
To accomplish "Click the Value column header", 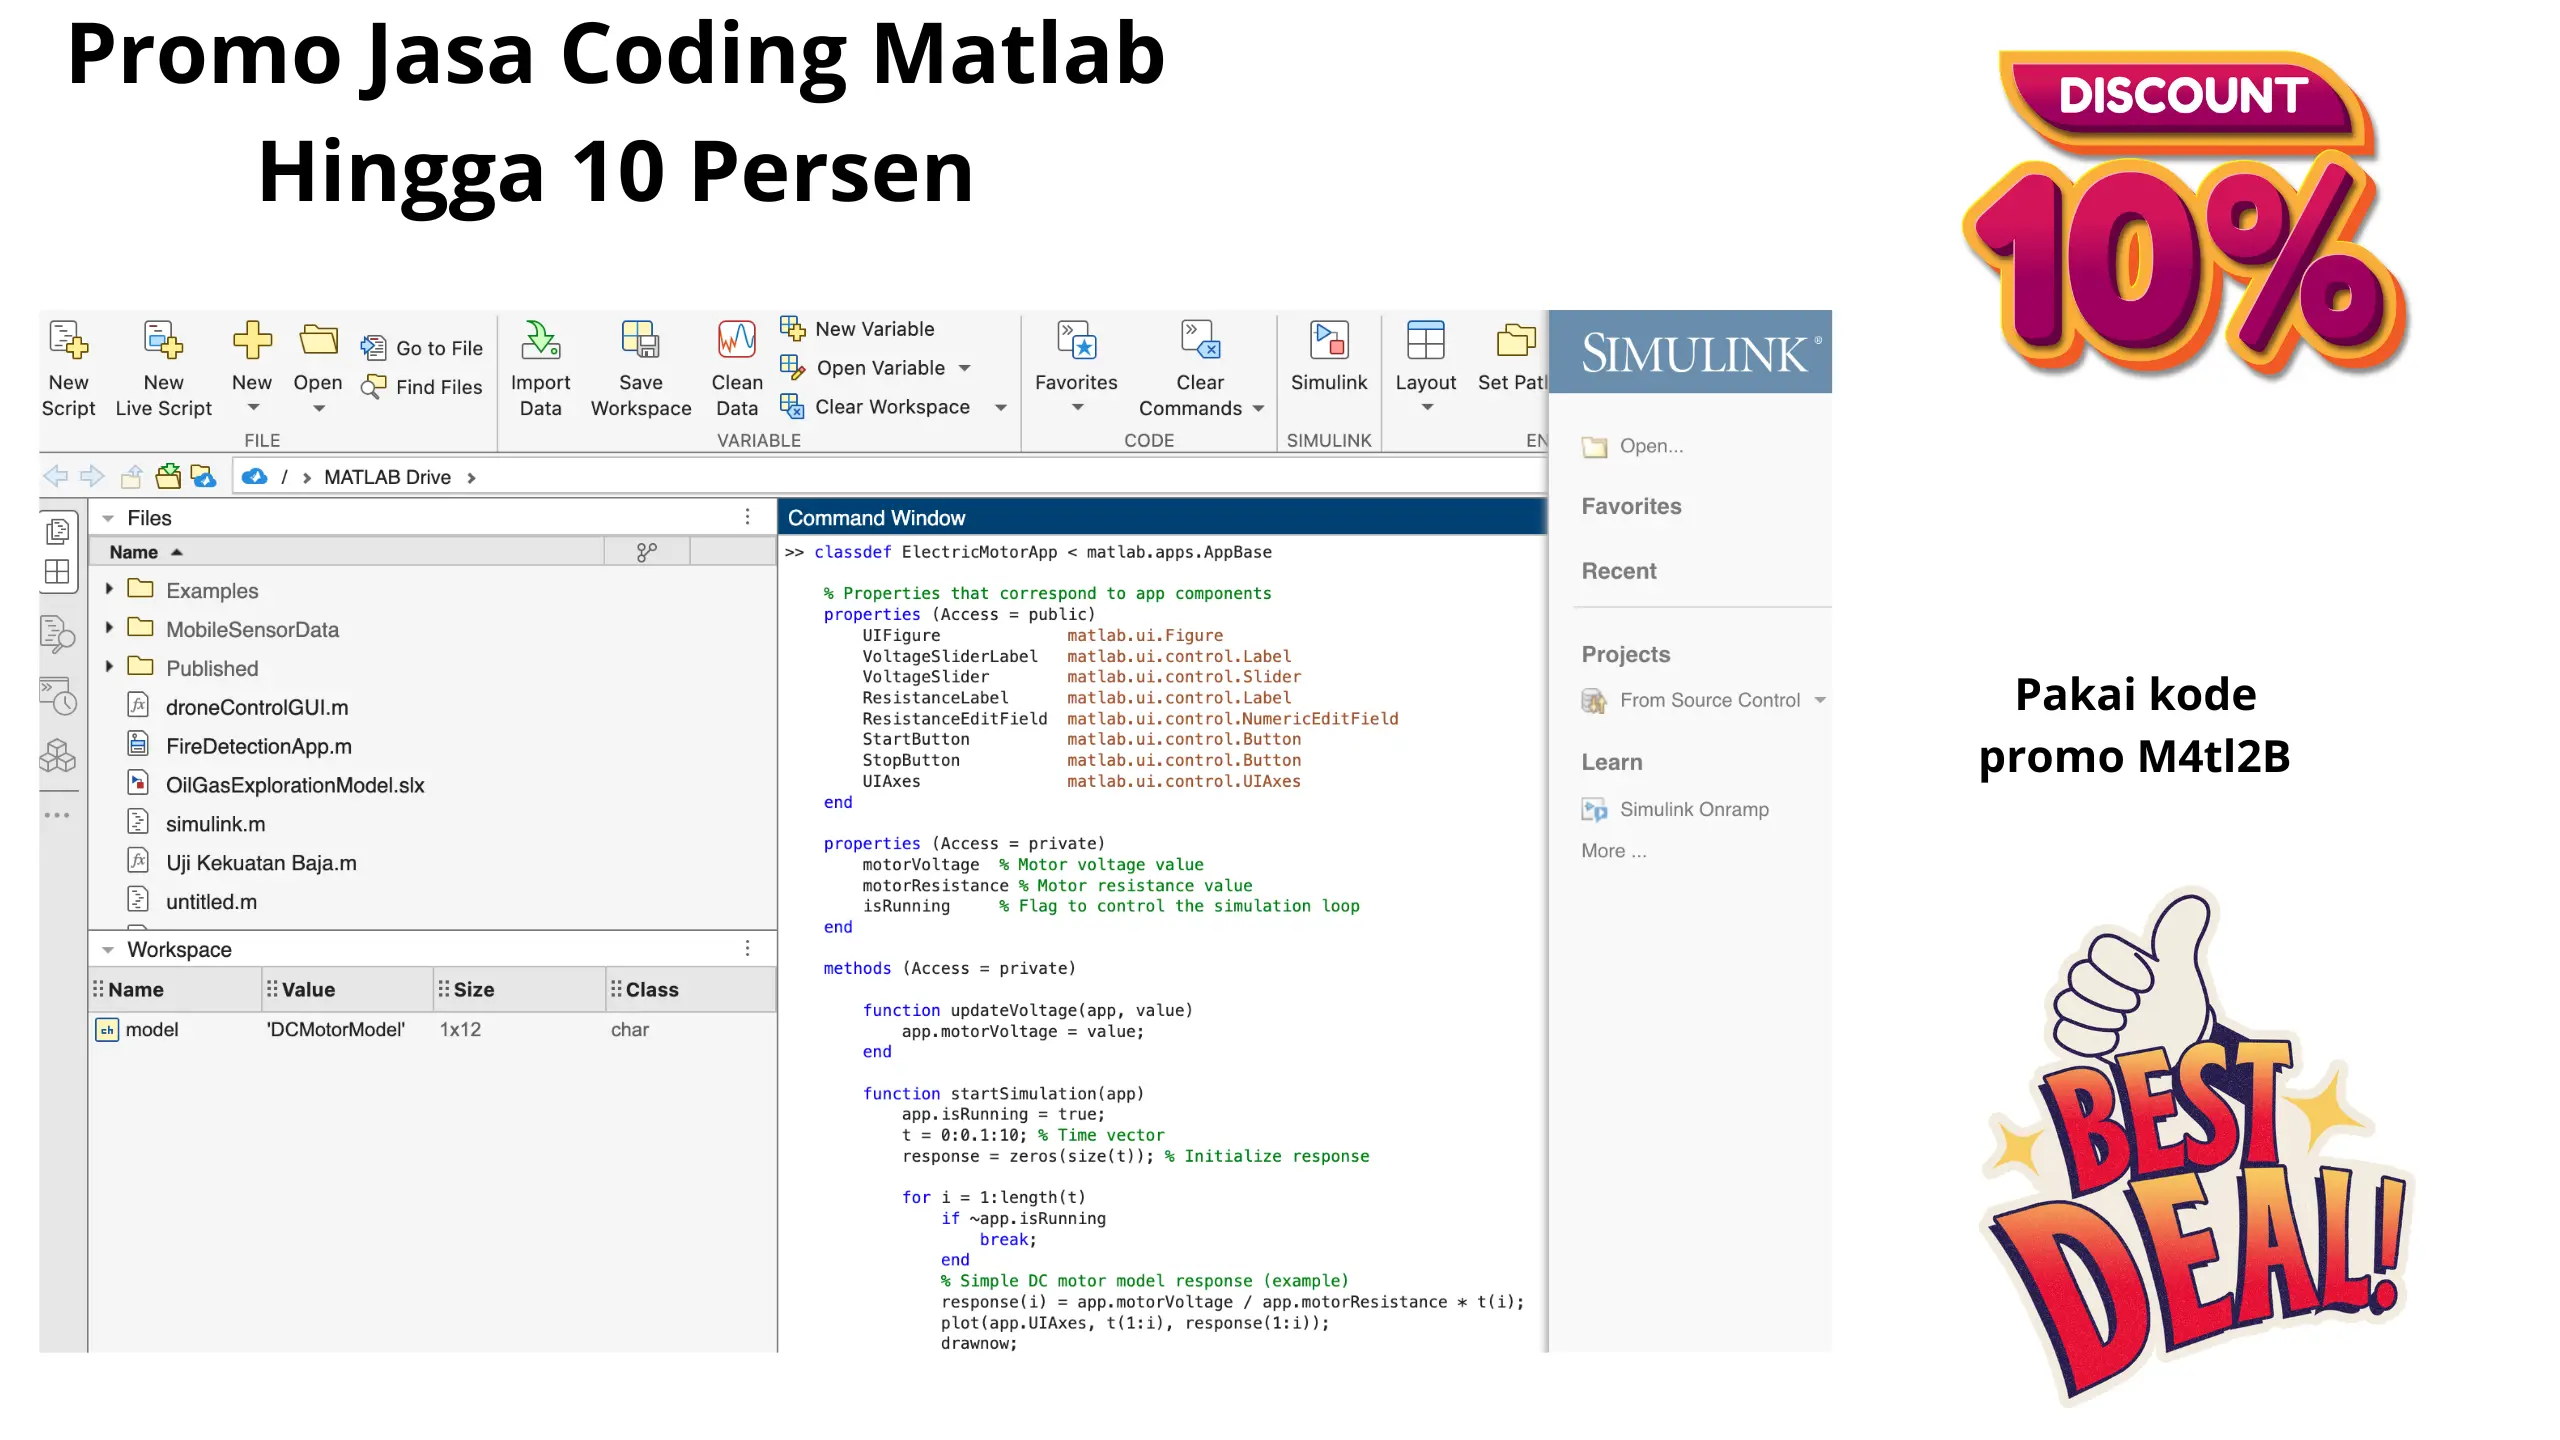I will (348, 990).
